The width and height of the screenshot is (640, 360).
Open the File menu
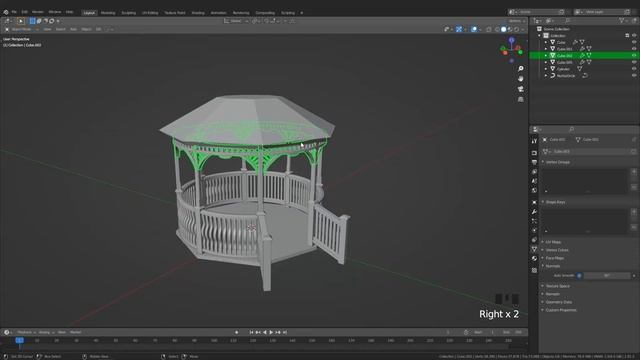(14, 12)
